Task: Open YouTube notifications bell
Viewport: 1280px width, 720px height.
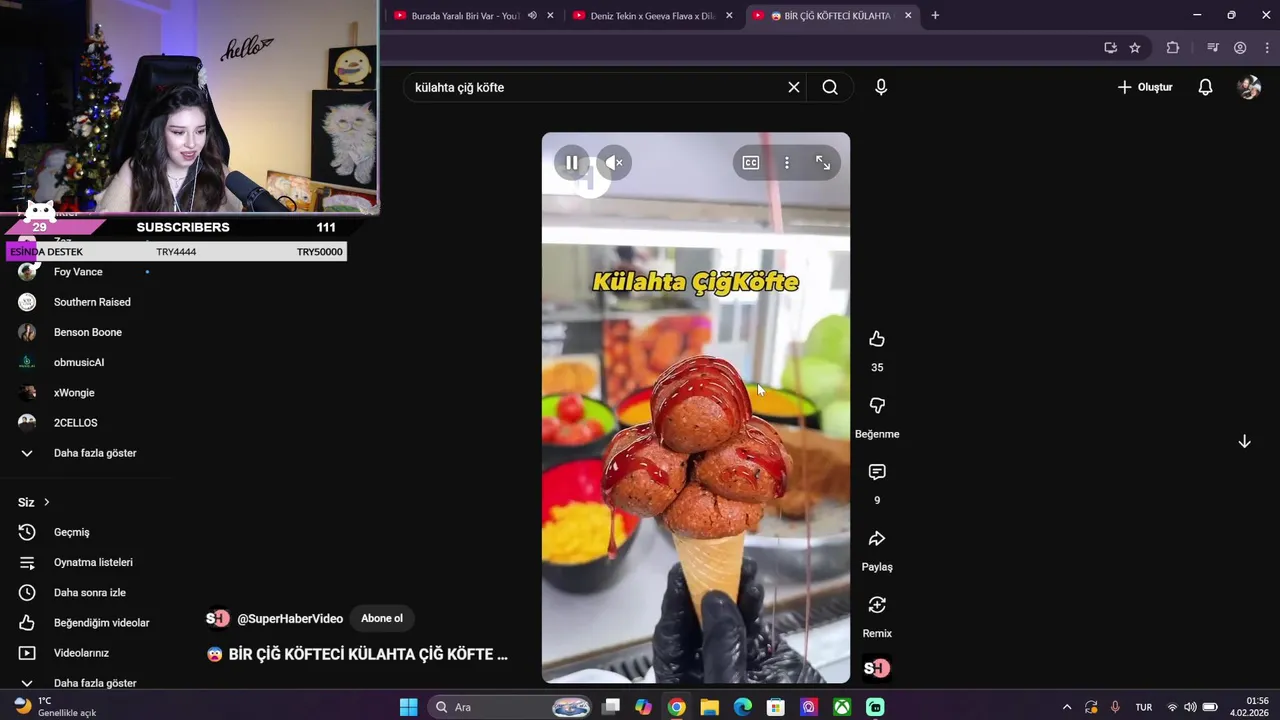Action: coord(1206,87)
